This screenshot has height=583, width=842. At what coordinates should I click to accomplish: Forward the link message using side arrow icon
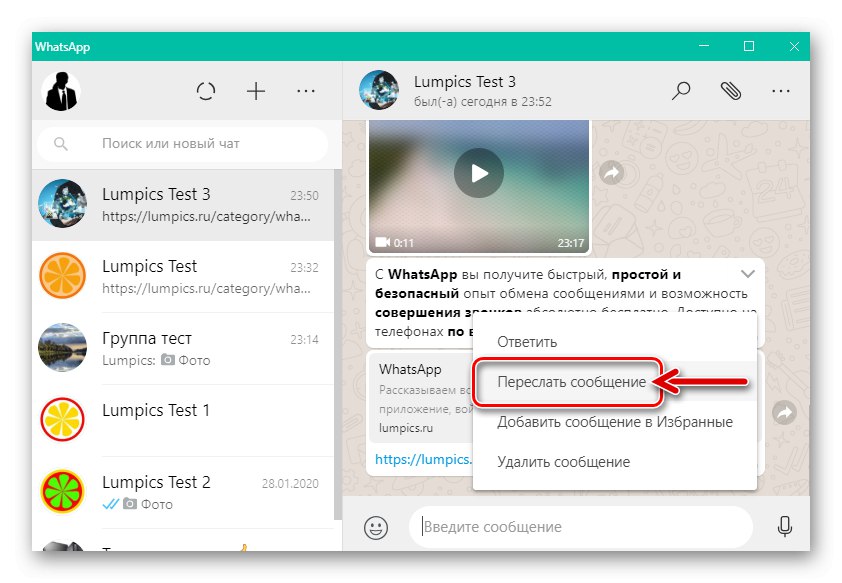pos(785,412)
